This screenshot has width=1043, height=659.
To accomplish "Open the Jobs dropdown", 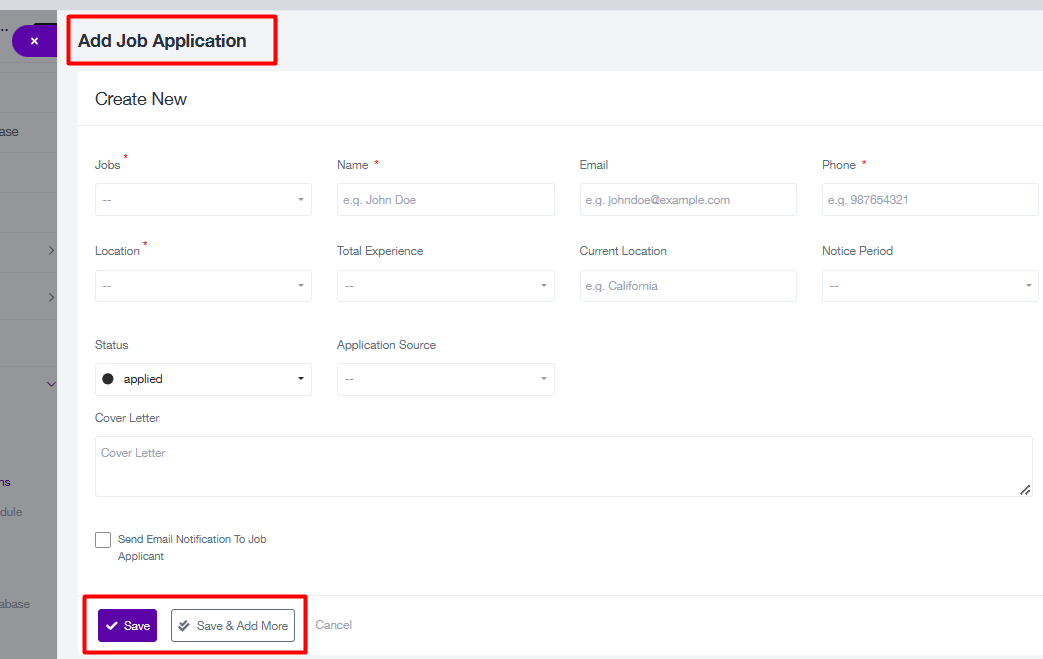I will [x=203, y=199].
